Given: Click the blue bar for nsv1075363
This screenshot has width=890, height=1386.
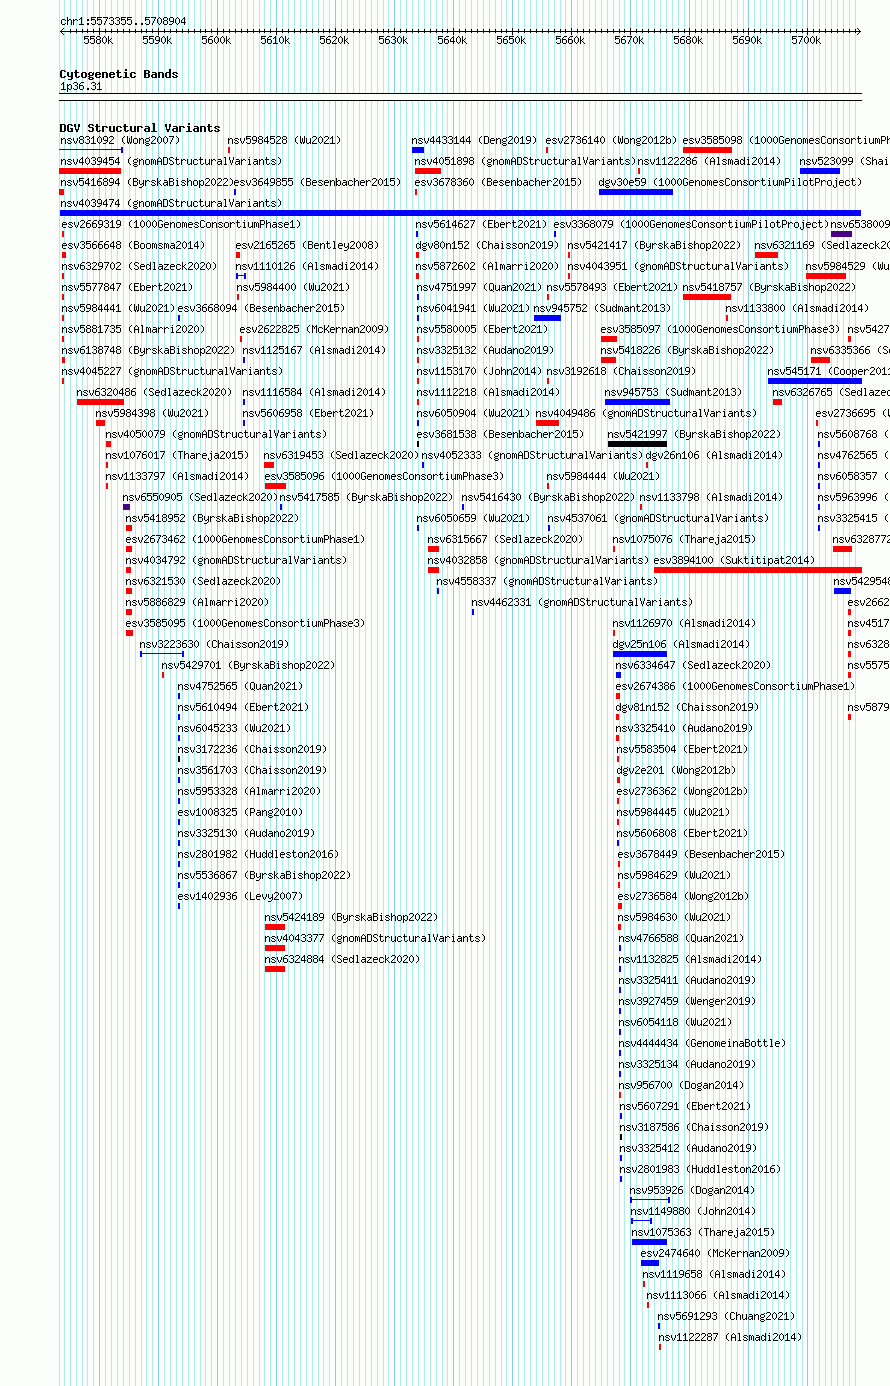Looking at the screenshot, I should [x=649, y=1242].
